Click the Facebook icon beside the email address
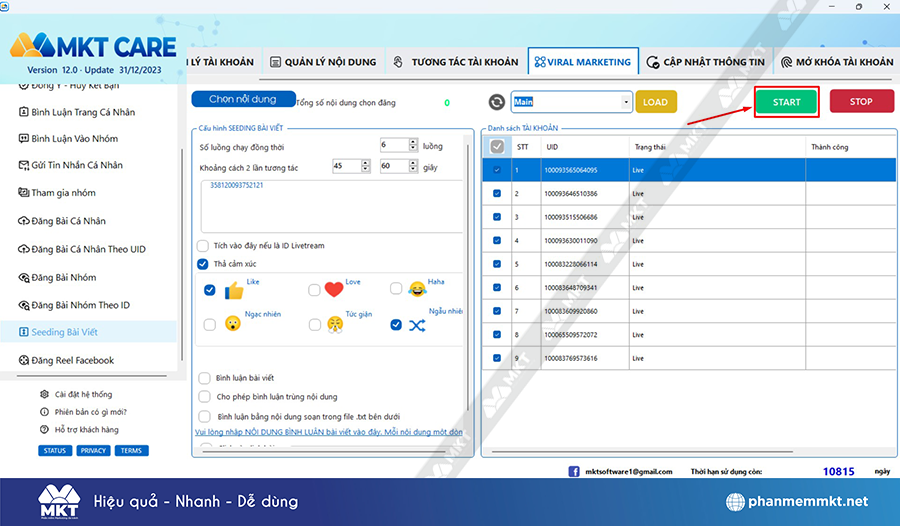 (x=574, y=471)
